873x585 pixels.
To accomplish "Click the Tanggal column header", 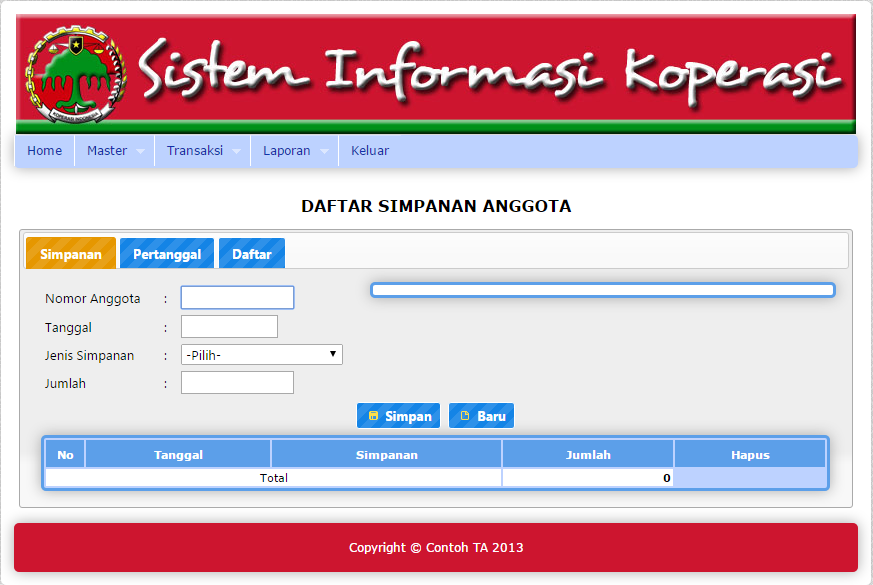I will click(x=178, y=455).
